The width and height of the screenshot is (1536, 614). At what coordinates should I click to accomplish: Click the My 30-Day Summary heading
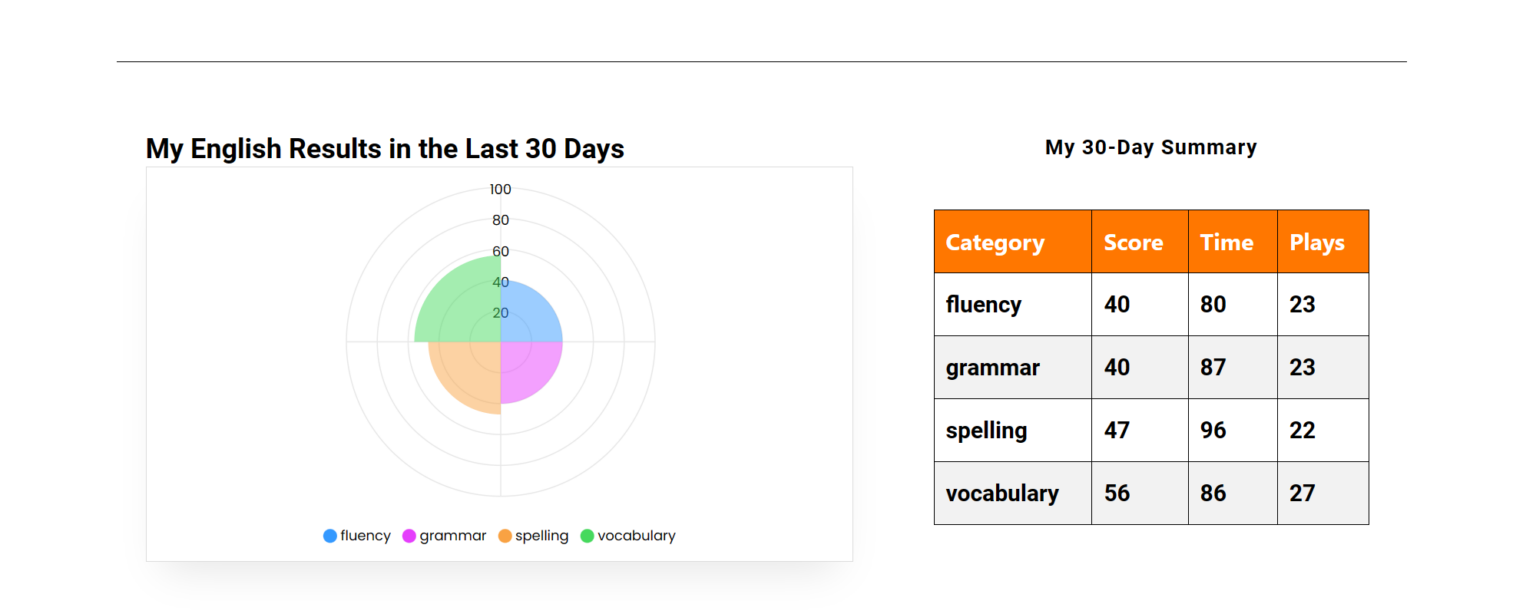click(1150, 147)
